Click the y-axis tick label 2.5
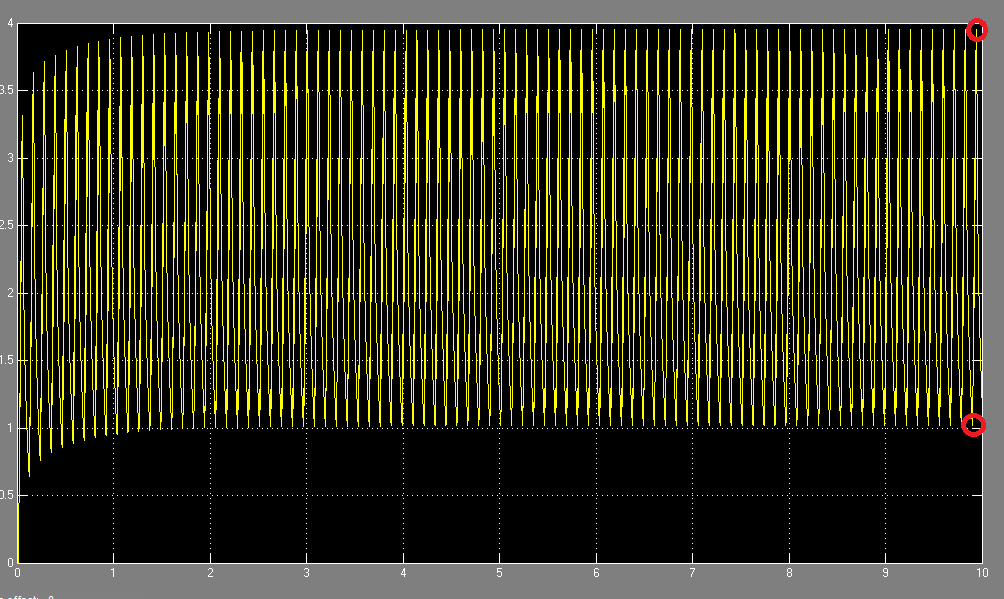Viewport: 1004px width, 599px height. (6, 226)
